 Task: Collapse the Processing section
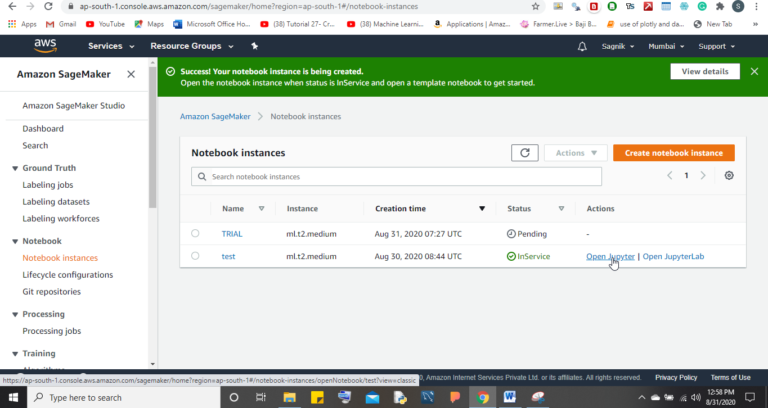(15, 314)
